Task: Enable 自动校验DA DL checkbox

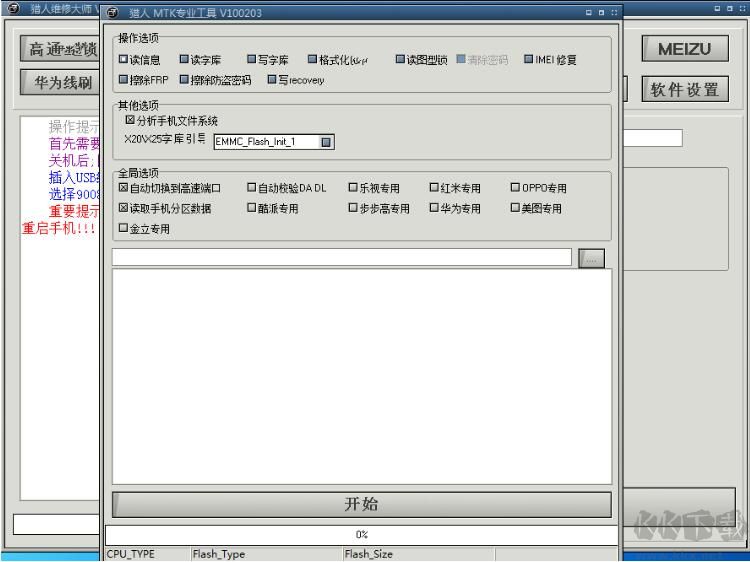Action: [x=252, y=187]
